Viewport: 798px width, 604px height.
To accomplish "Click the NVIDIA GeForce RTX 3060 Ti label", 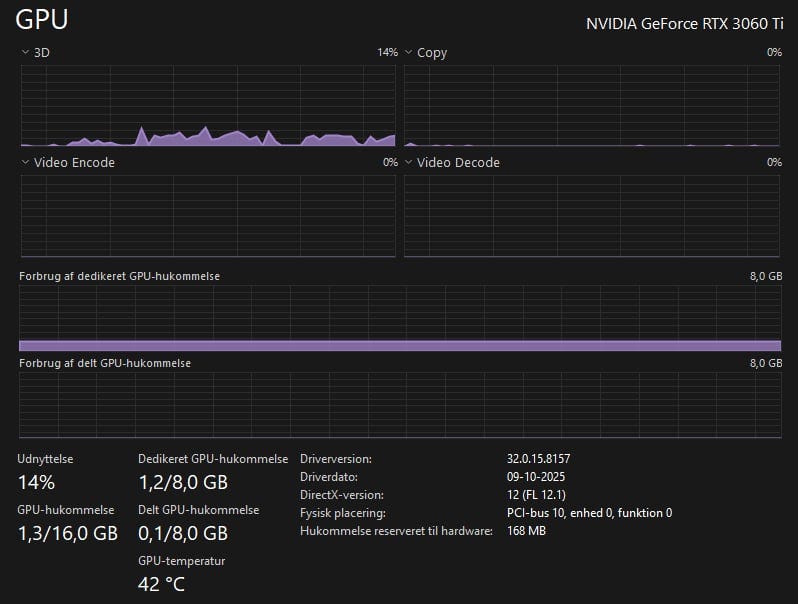I will click(x=684, y=23).
